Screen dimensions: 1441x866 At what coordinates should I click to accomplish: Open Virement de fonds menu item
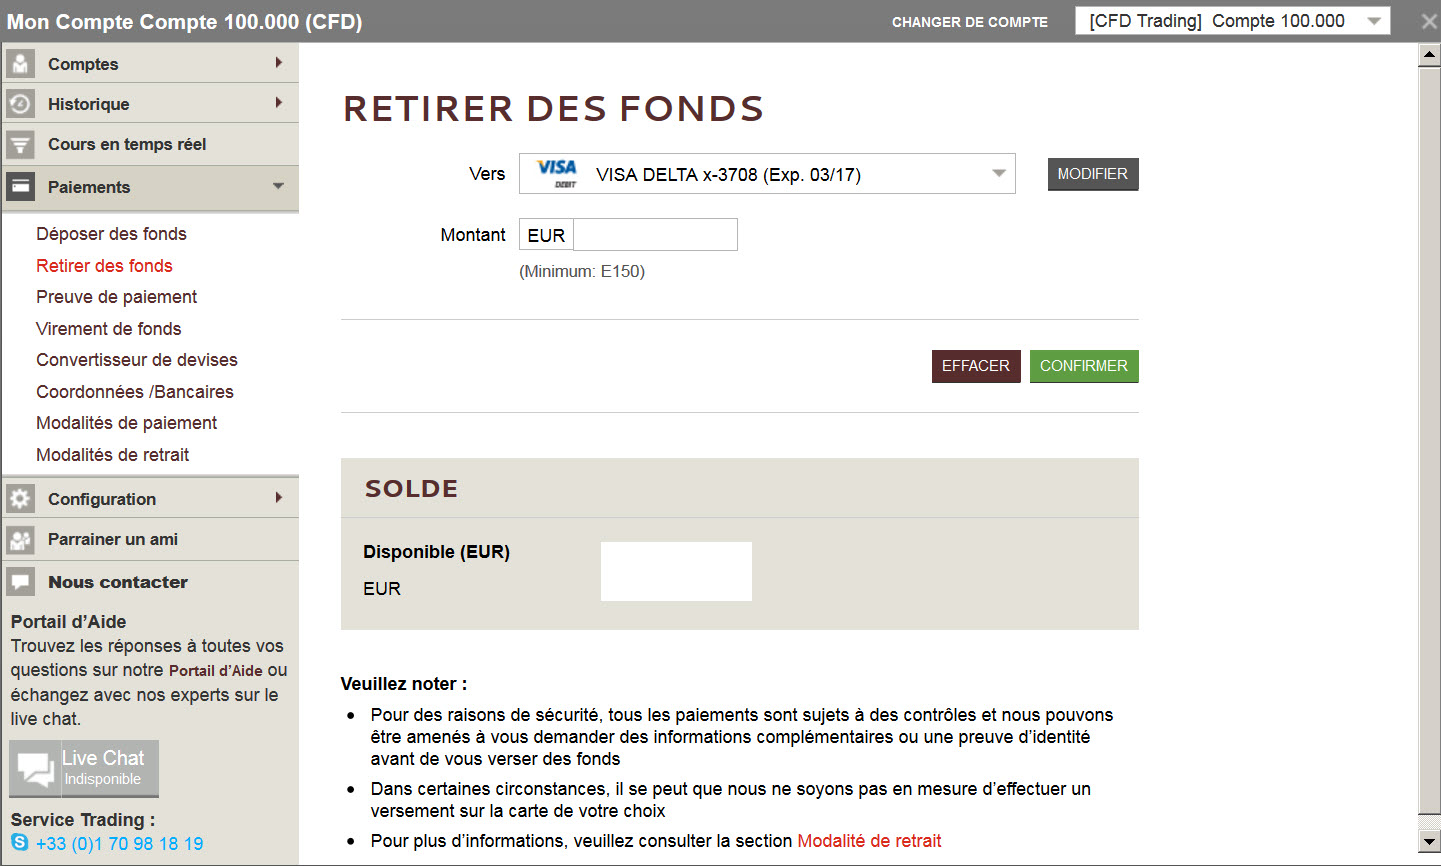pos(108,329)
